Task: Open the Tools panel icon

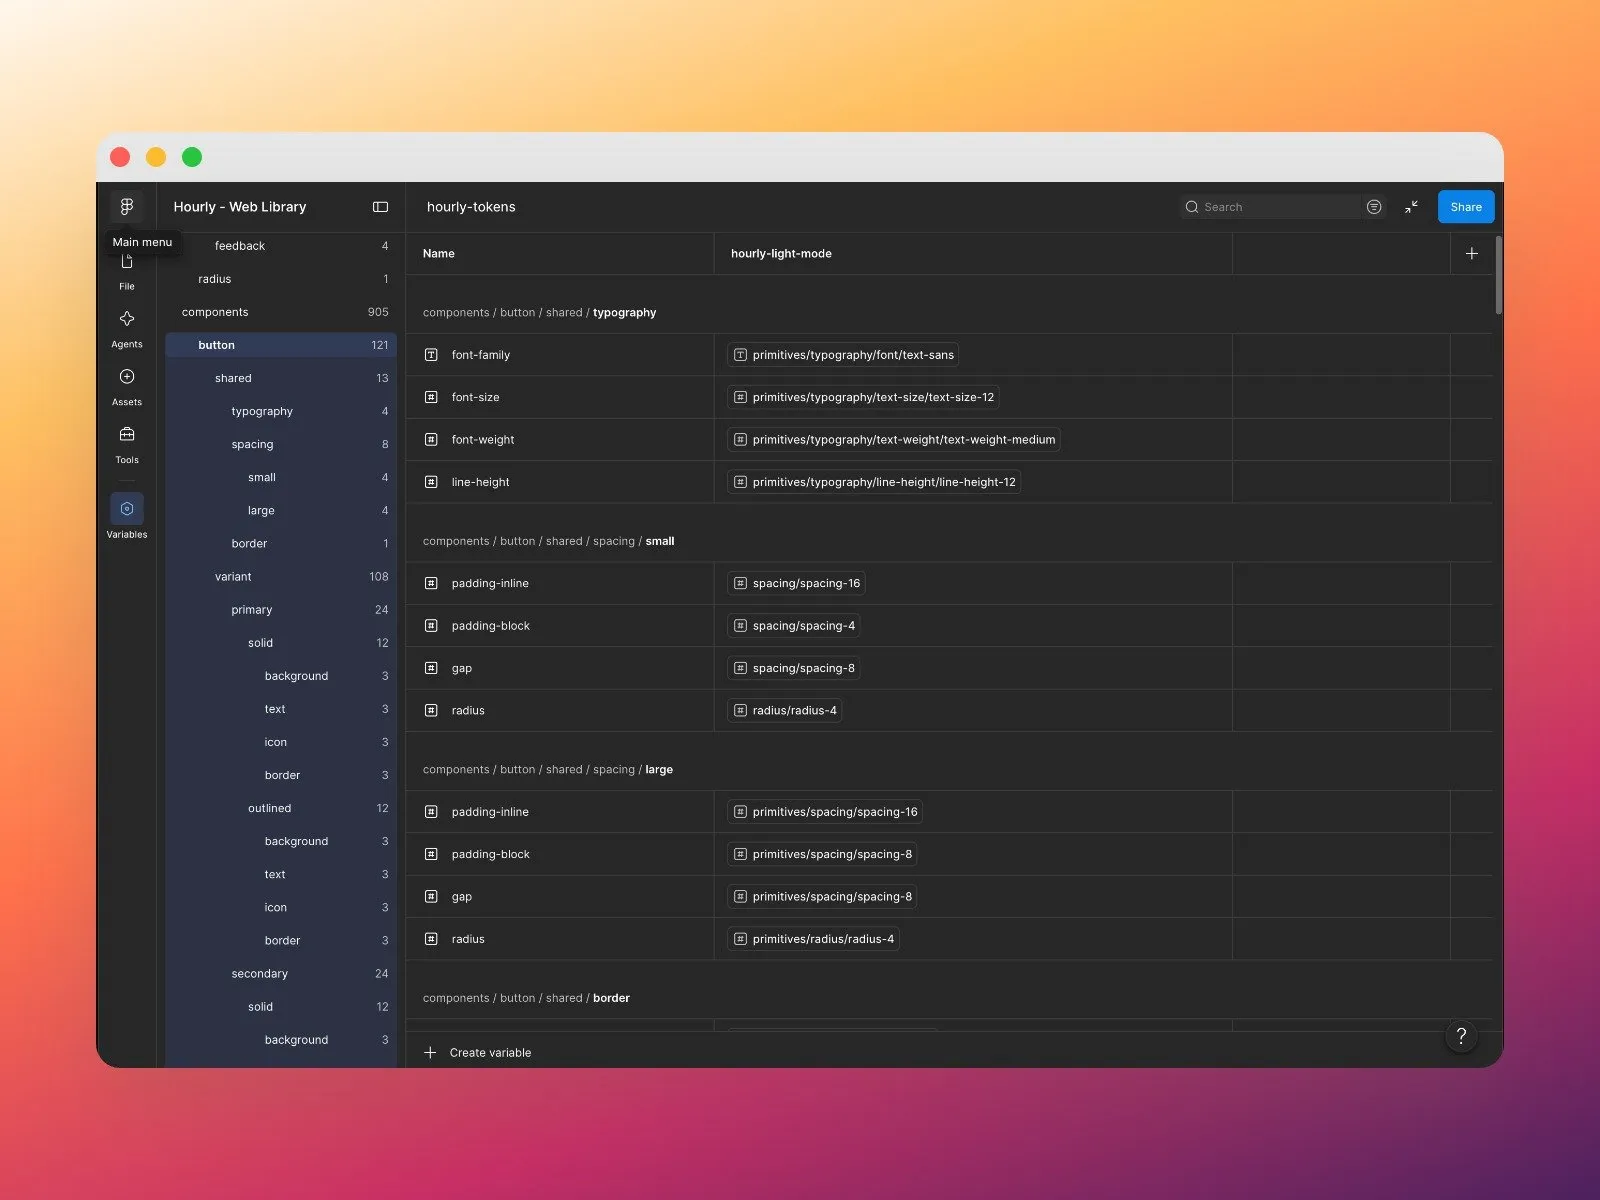Action: pyautogui.click(x=127, y=435)
